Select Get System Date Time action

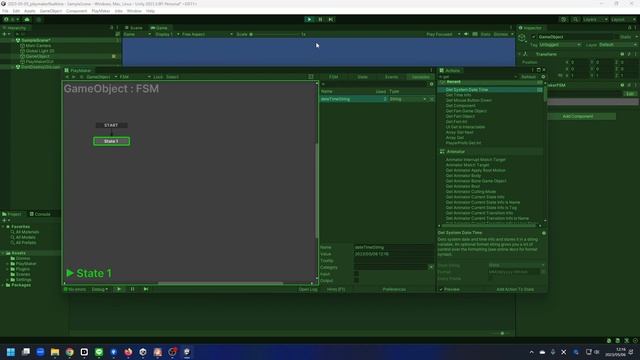491,89
